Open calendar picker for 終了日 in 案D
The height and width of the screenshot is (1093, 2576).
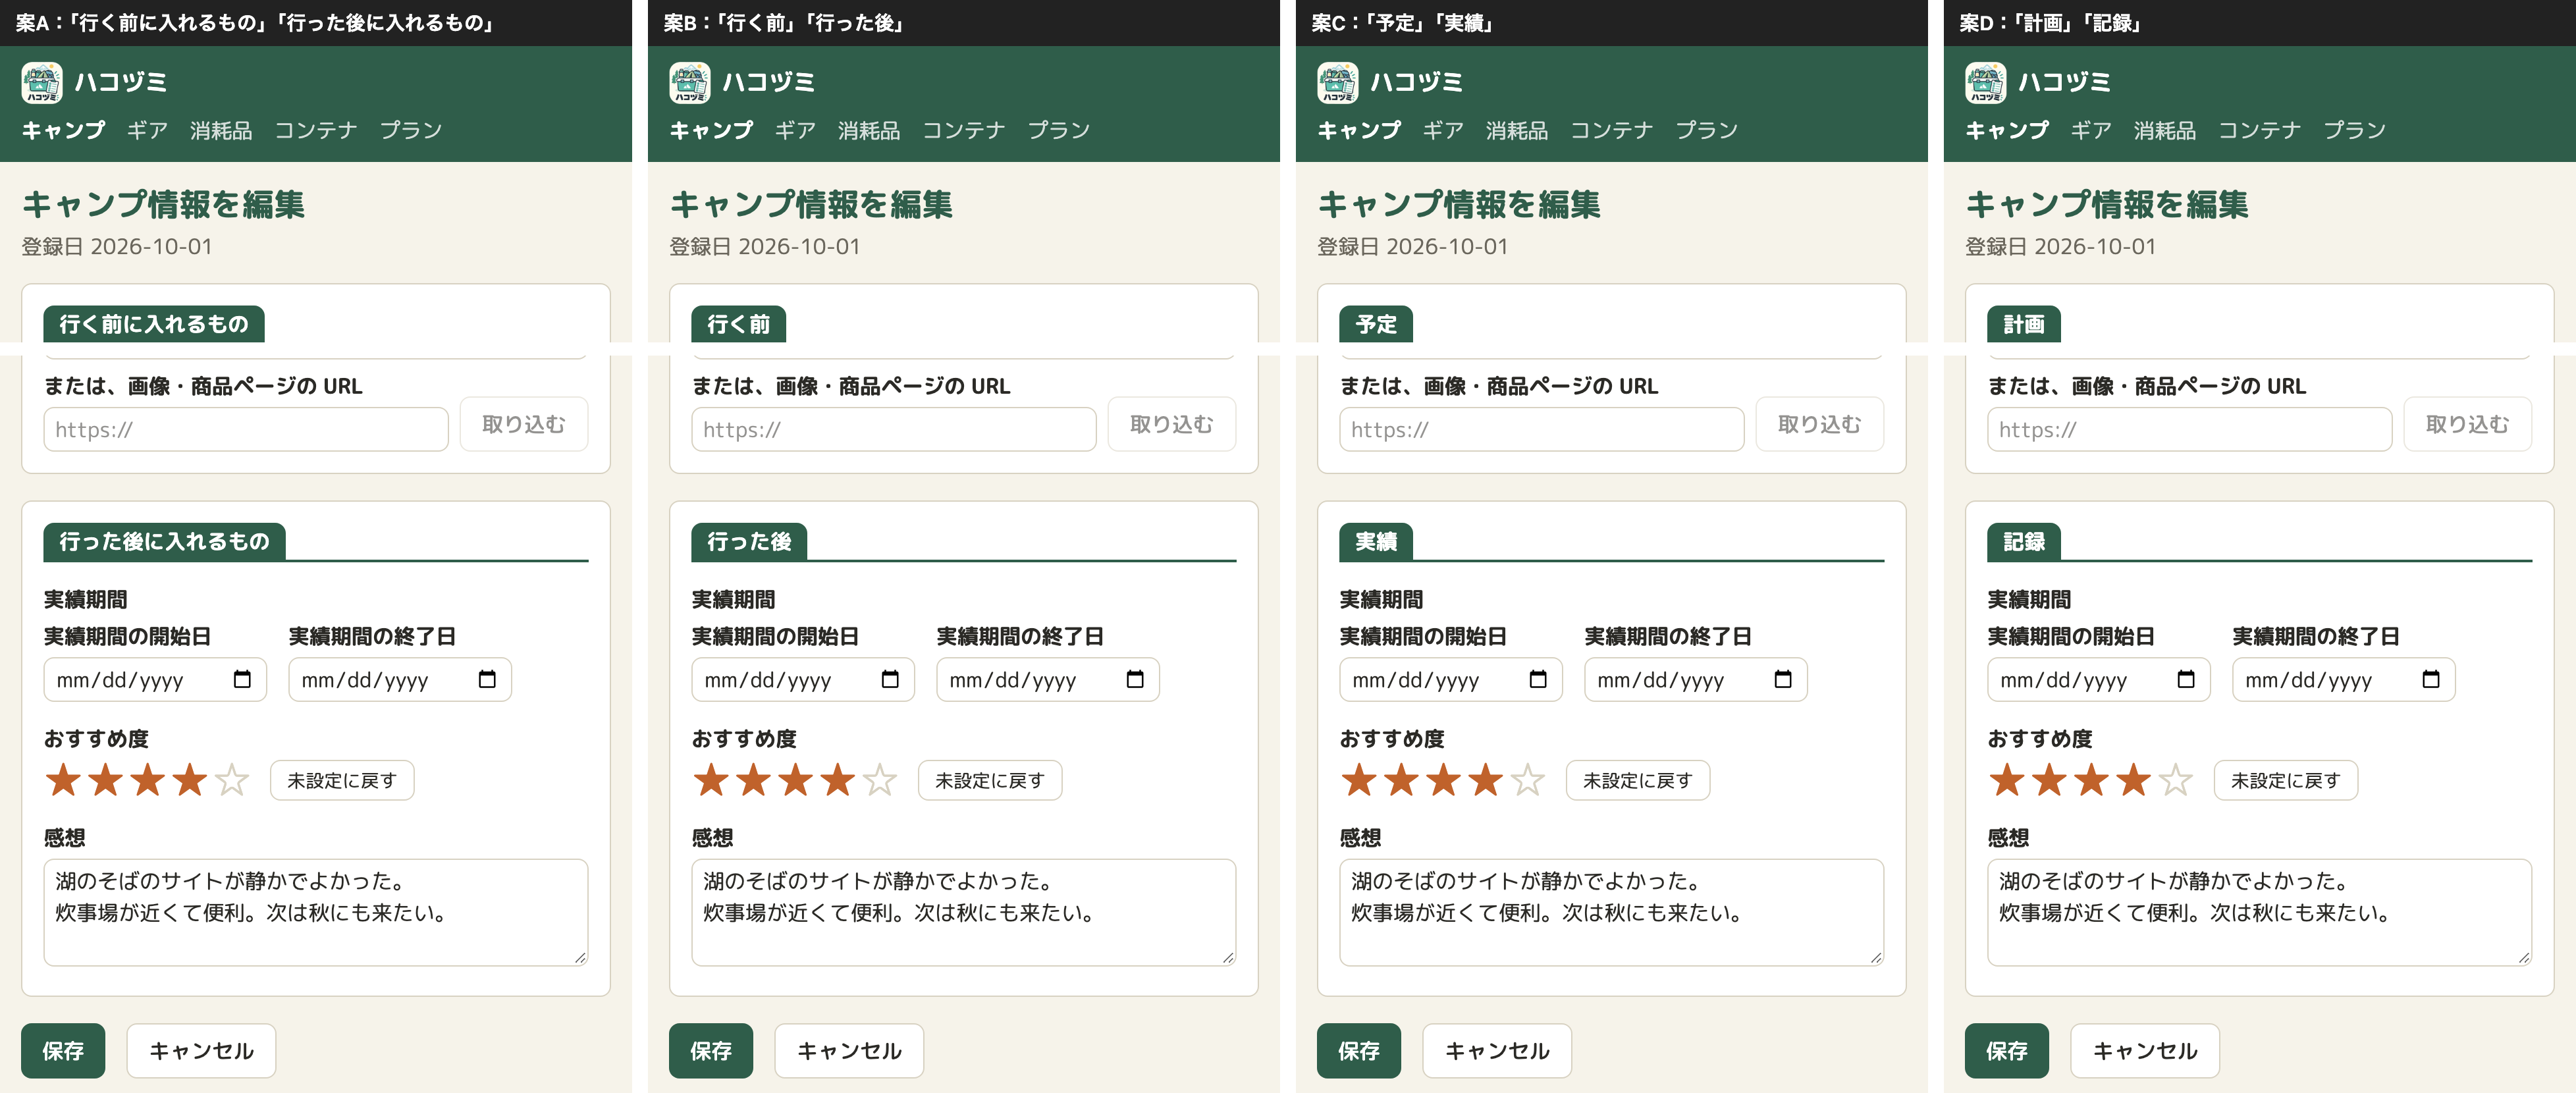2431,680
